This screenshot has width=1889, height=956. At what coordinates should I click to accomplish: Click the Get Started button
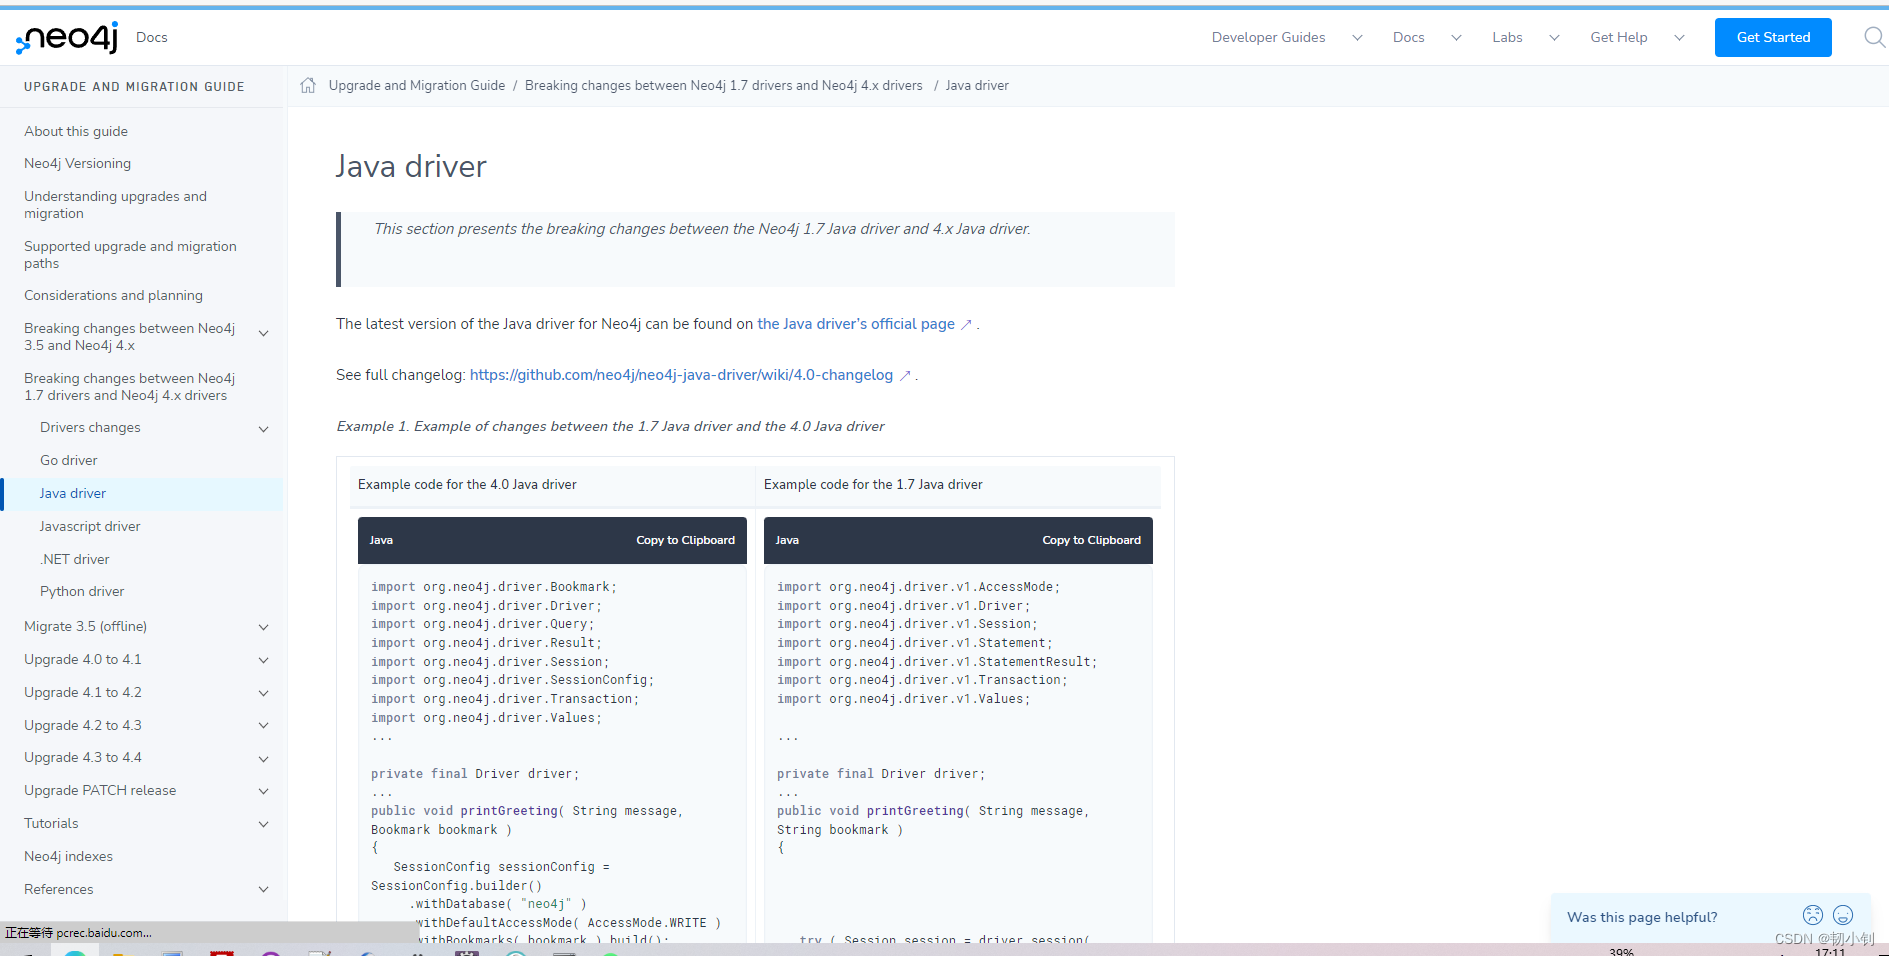click(x=1773, y=37)
